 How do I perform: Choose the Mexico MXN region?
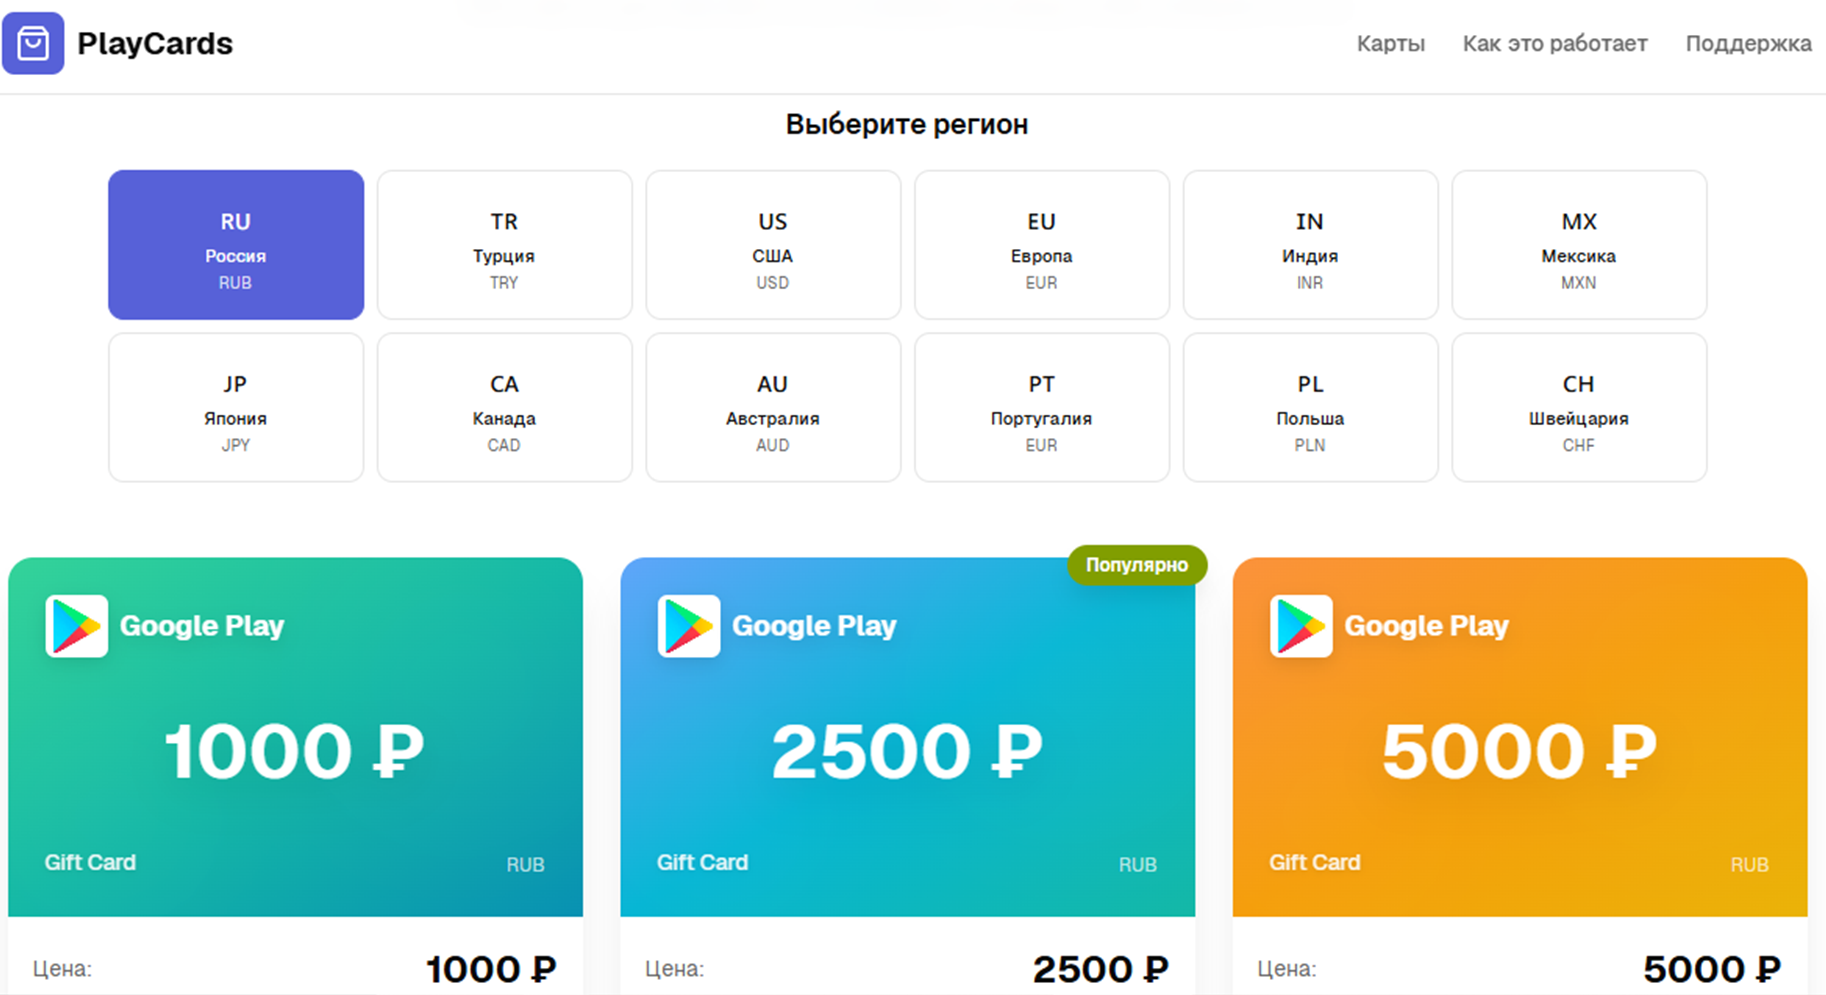pyautogui.click(x=1578, y=245)
